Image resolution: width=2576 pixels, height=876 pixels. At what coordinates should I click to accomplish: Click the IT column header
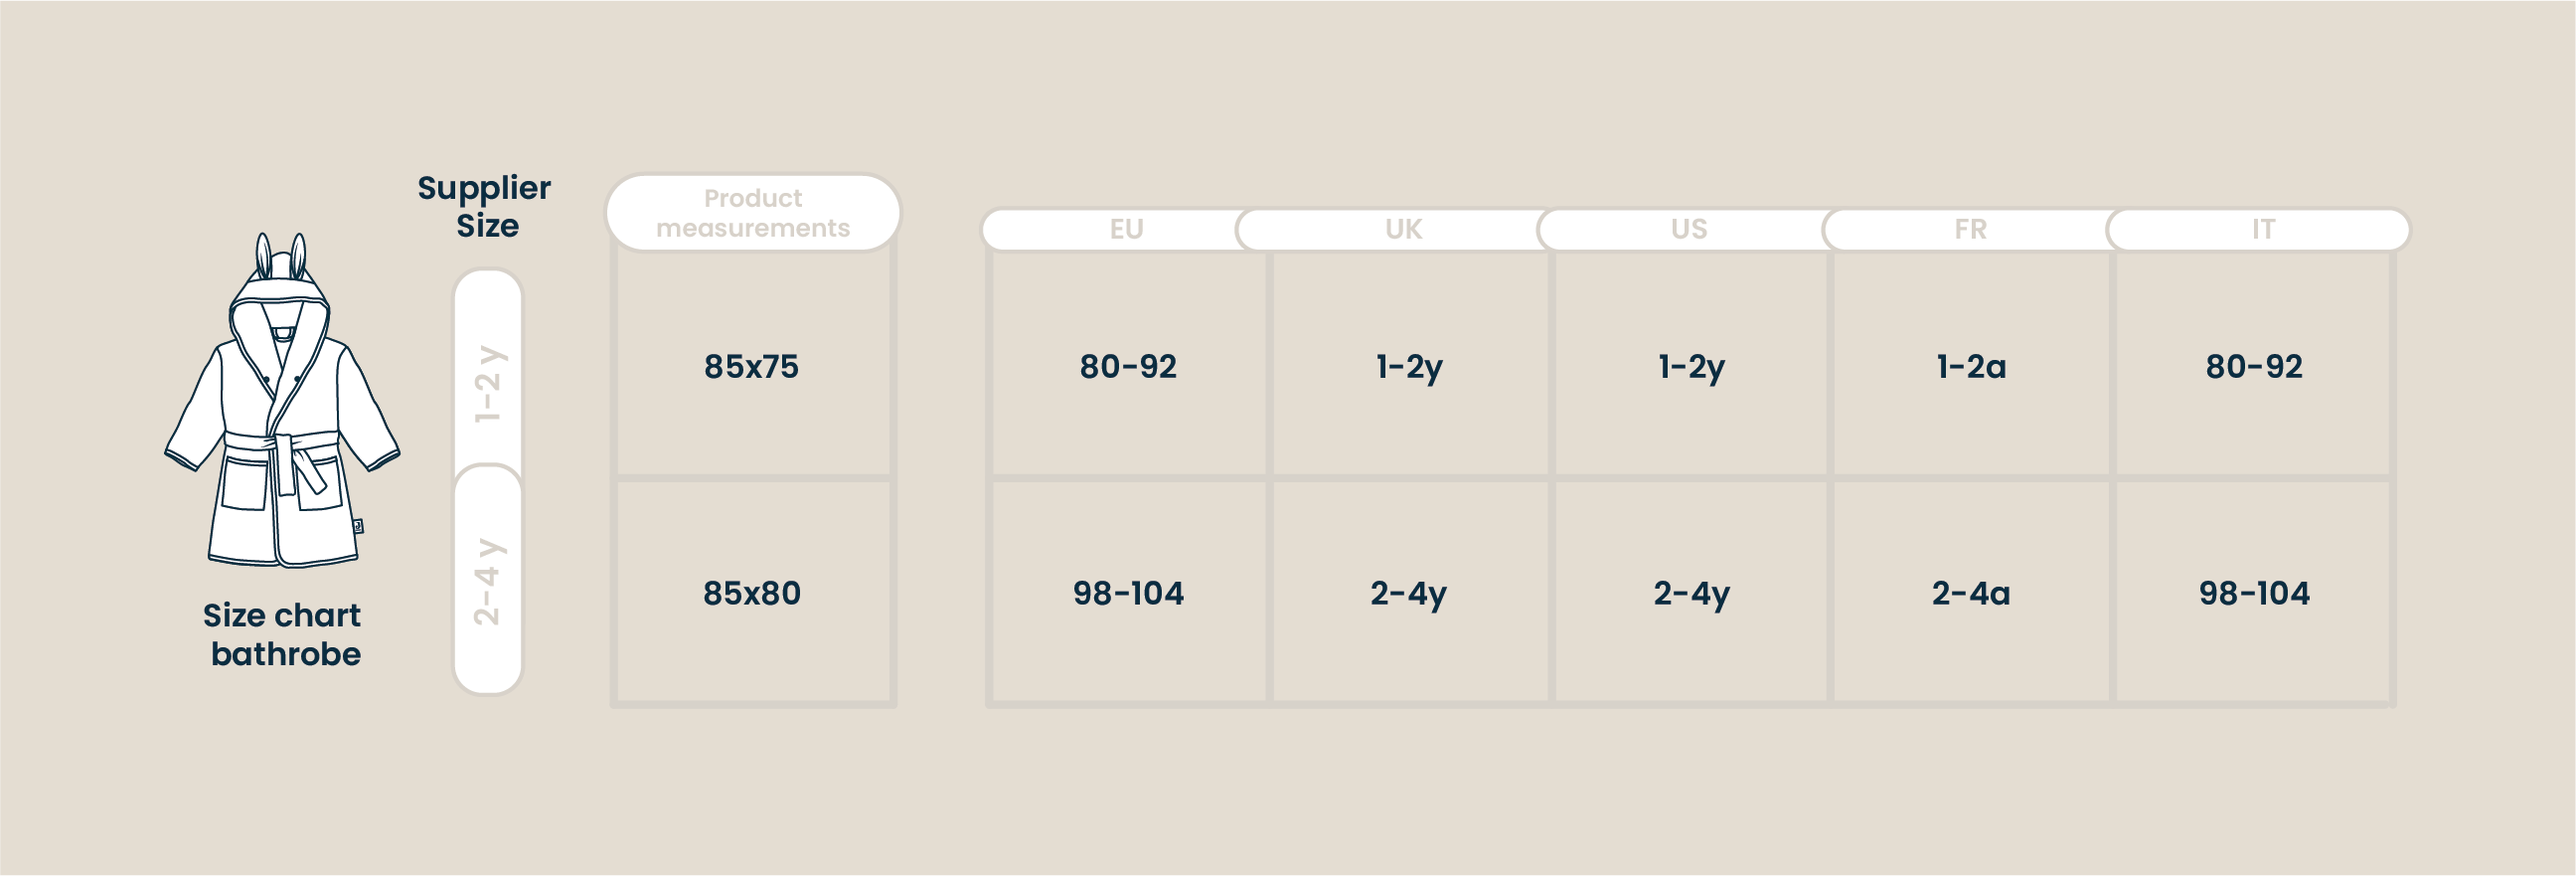[2263, 229]
